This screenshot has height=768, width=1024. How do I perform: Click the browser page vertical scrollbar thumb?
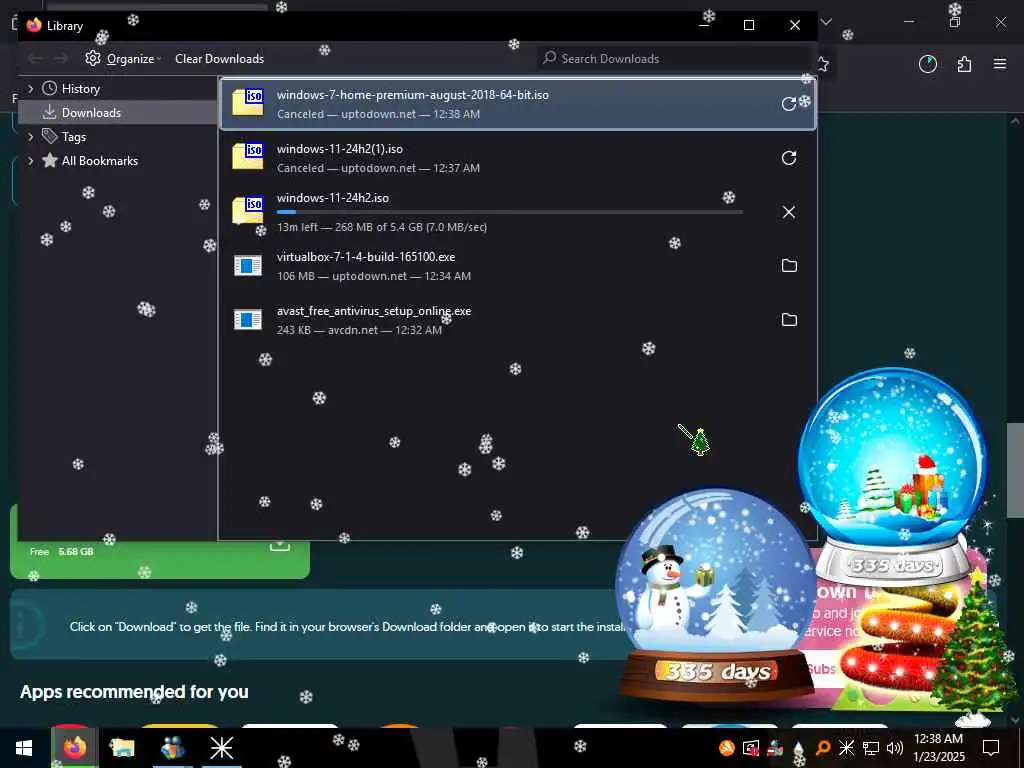(1014, 470)
